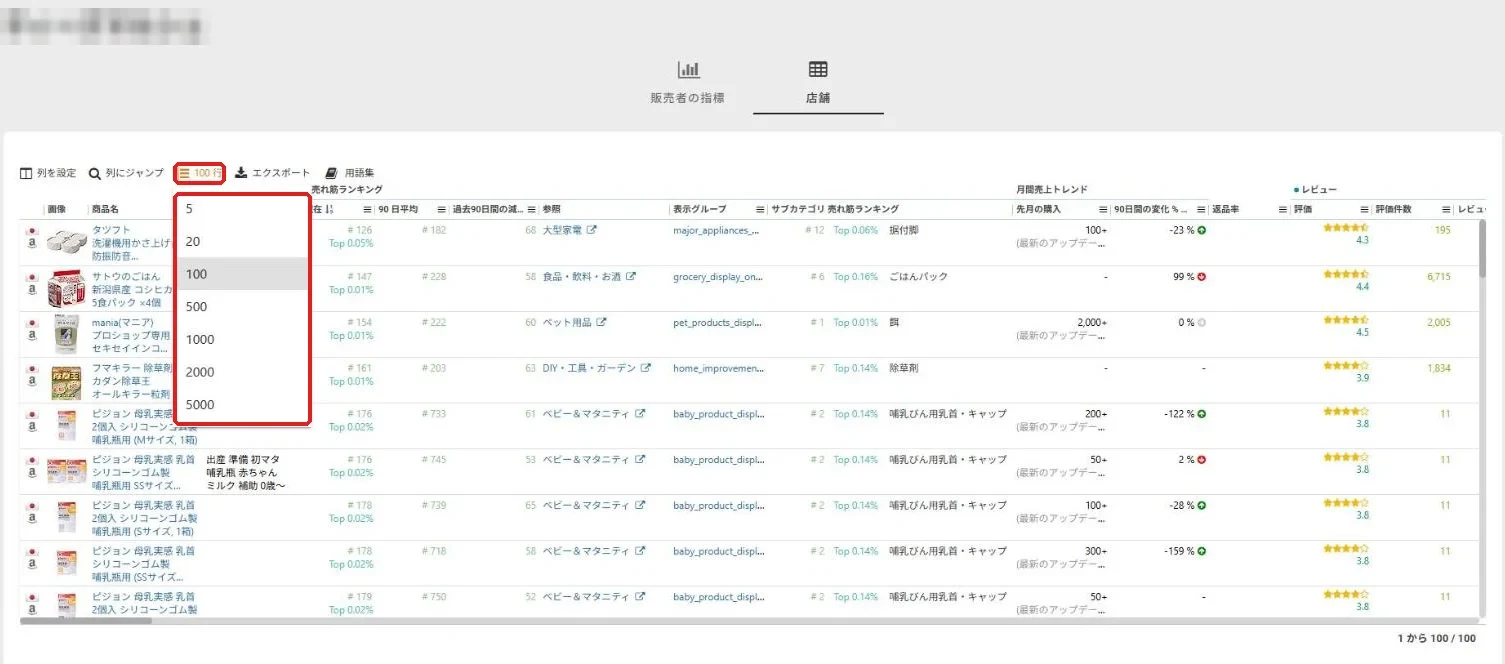Click the sort arrow icon in 在 column header
Screen dimensions: 1505x664
[x=330, y=209]
